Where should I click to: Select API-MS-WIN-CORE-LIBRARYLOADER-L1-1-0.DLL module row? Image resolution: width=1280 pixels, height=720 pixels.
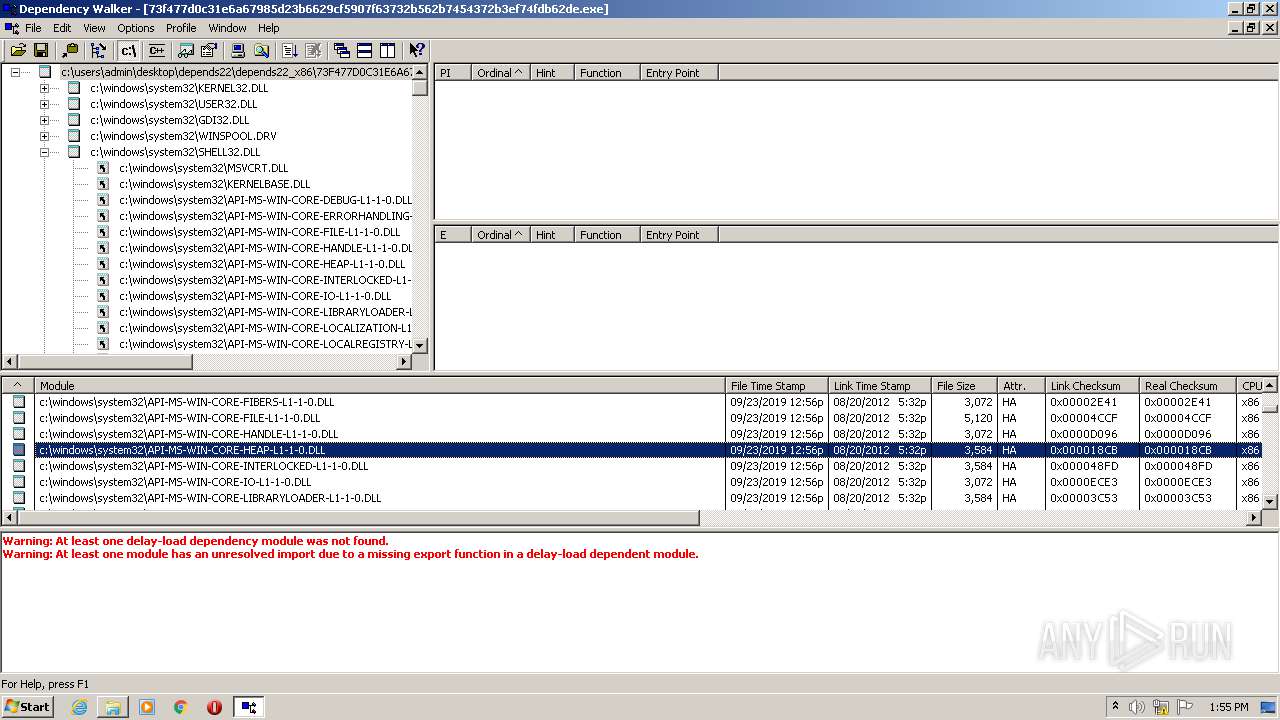[x=631, y=498]
